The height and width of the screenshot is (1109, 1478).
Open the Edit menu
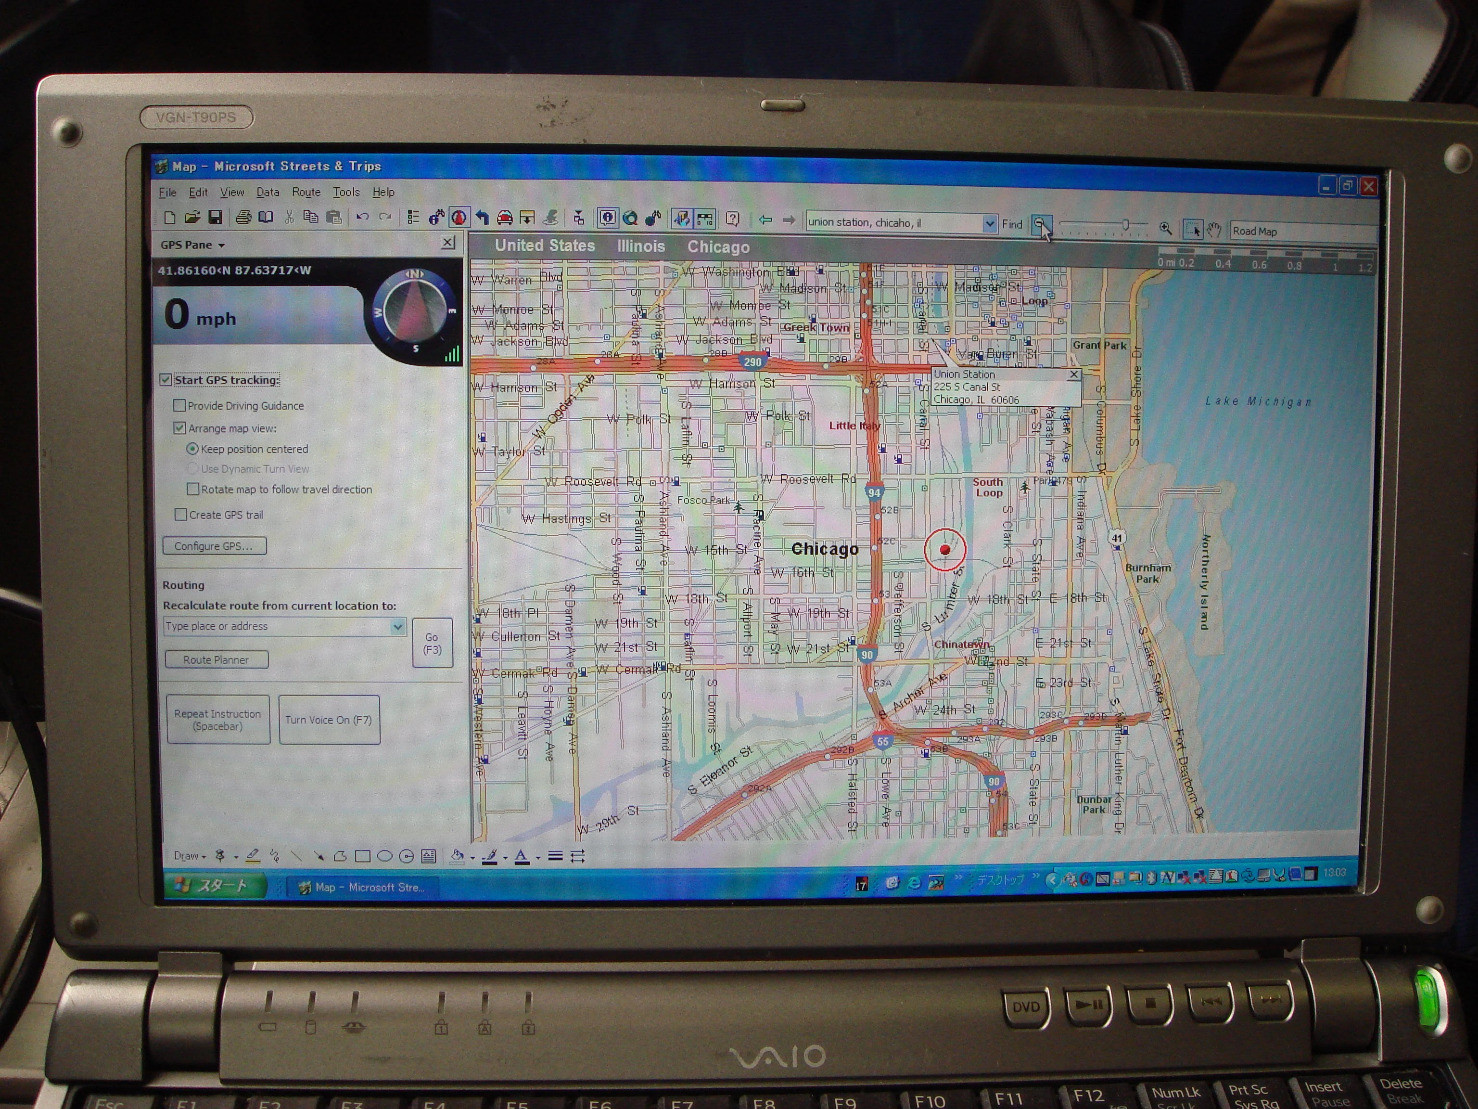point(198,192)
